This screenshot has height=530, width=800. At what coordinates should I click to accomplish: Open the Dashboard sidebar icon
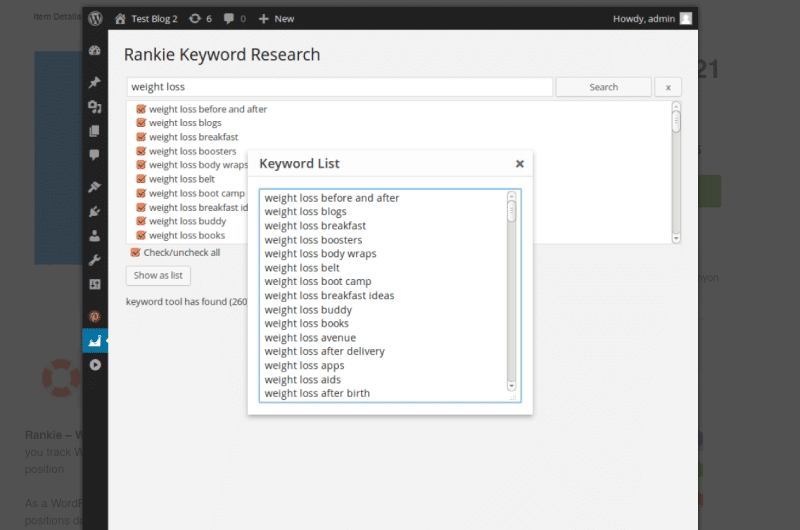point(95,51)
